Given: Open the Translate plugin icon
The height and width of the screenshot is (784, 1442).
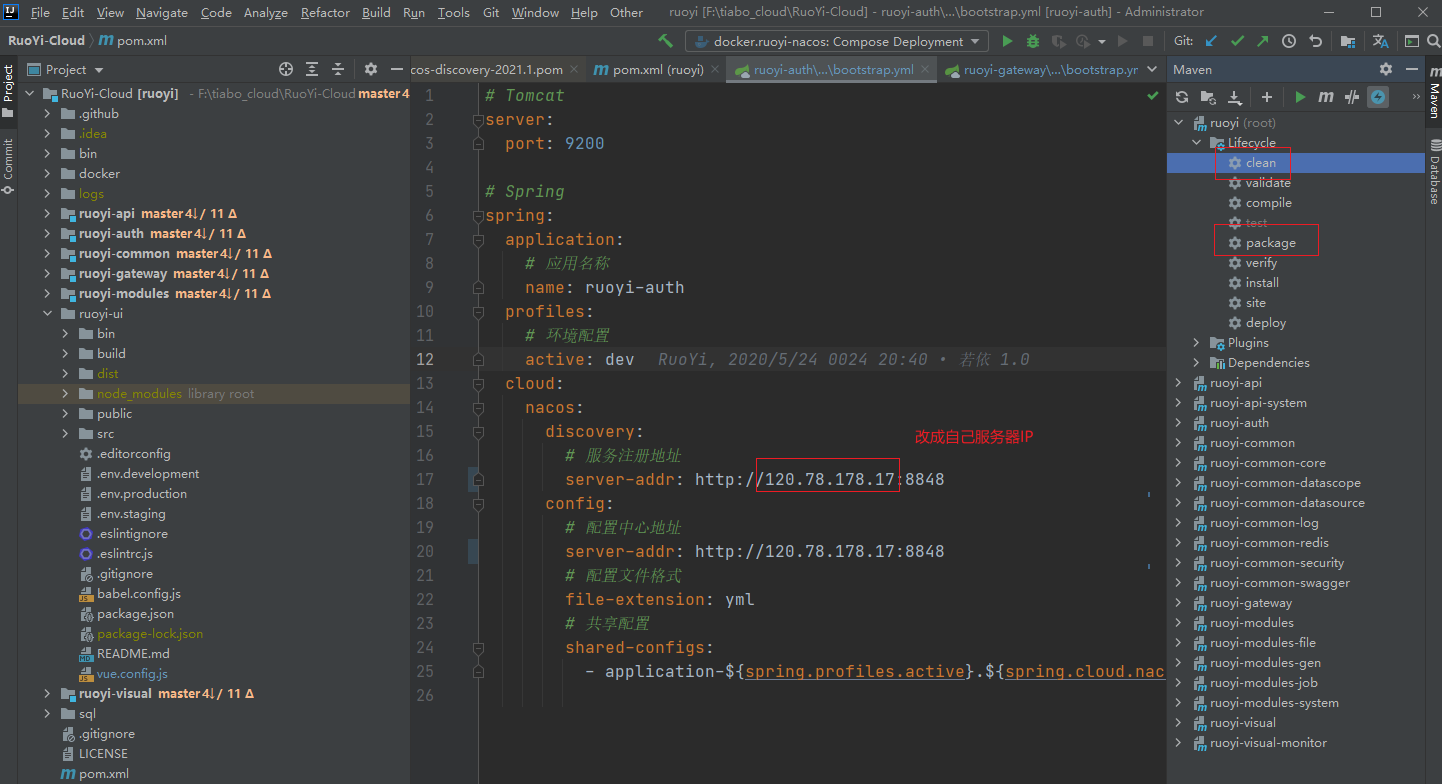Looking at the screenshot, I should [1380, 41].
